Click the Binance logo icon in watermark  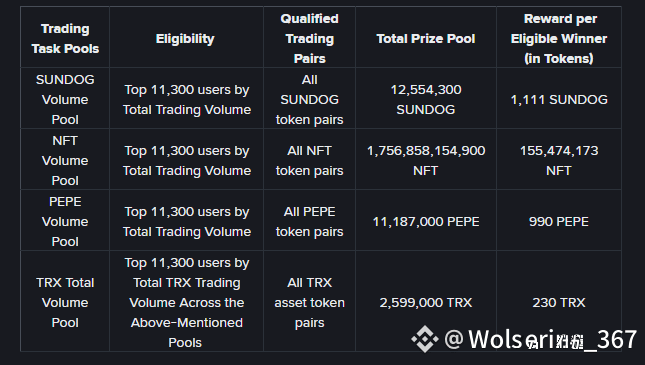coord(425,339)
